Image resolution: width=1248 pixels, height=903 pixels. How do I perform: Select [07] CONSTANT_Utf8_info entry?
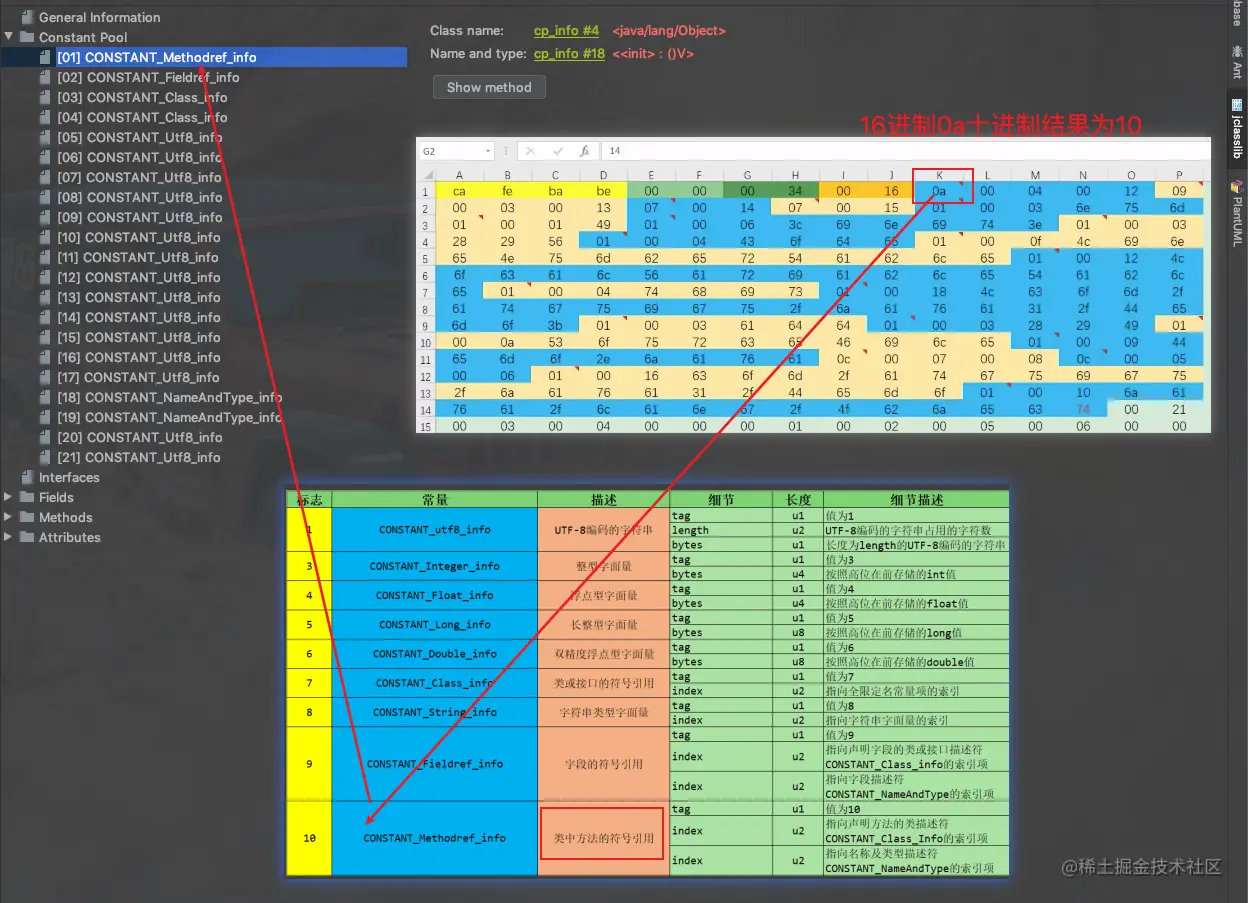pyautogui.click(x=139, y=177)
